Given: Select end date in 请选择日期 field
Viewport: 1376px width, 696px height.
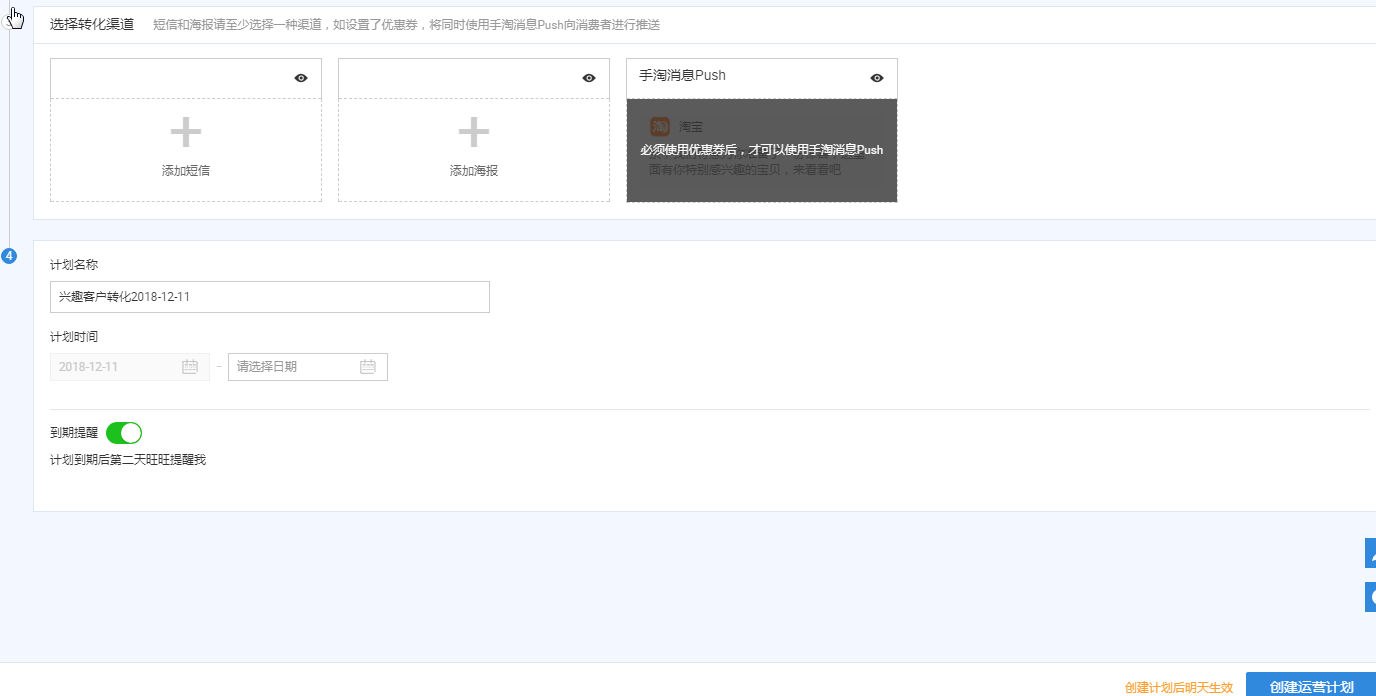Looking at the screenshot, I should coord(308,367).
